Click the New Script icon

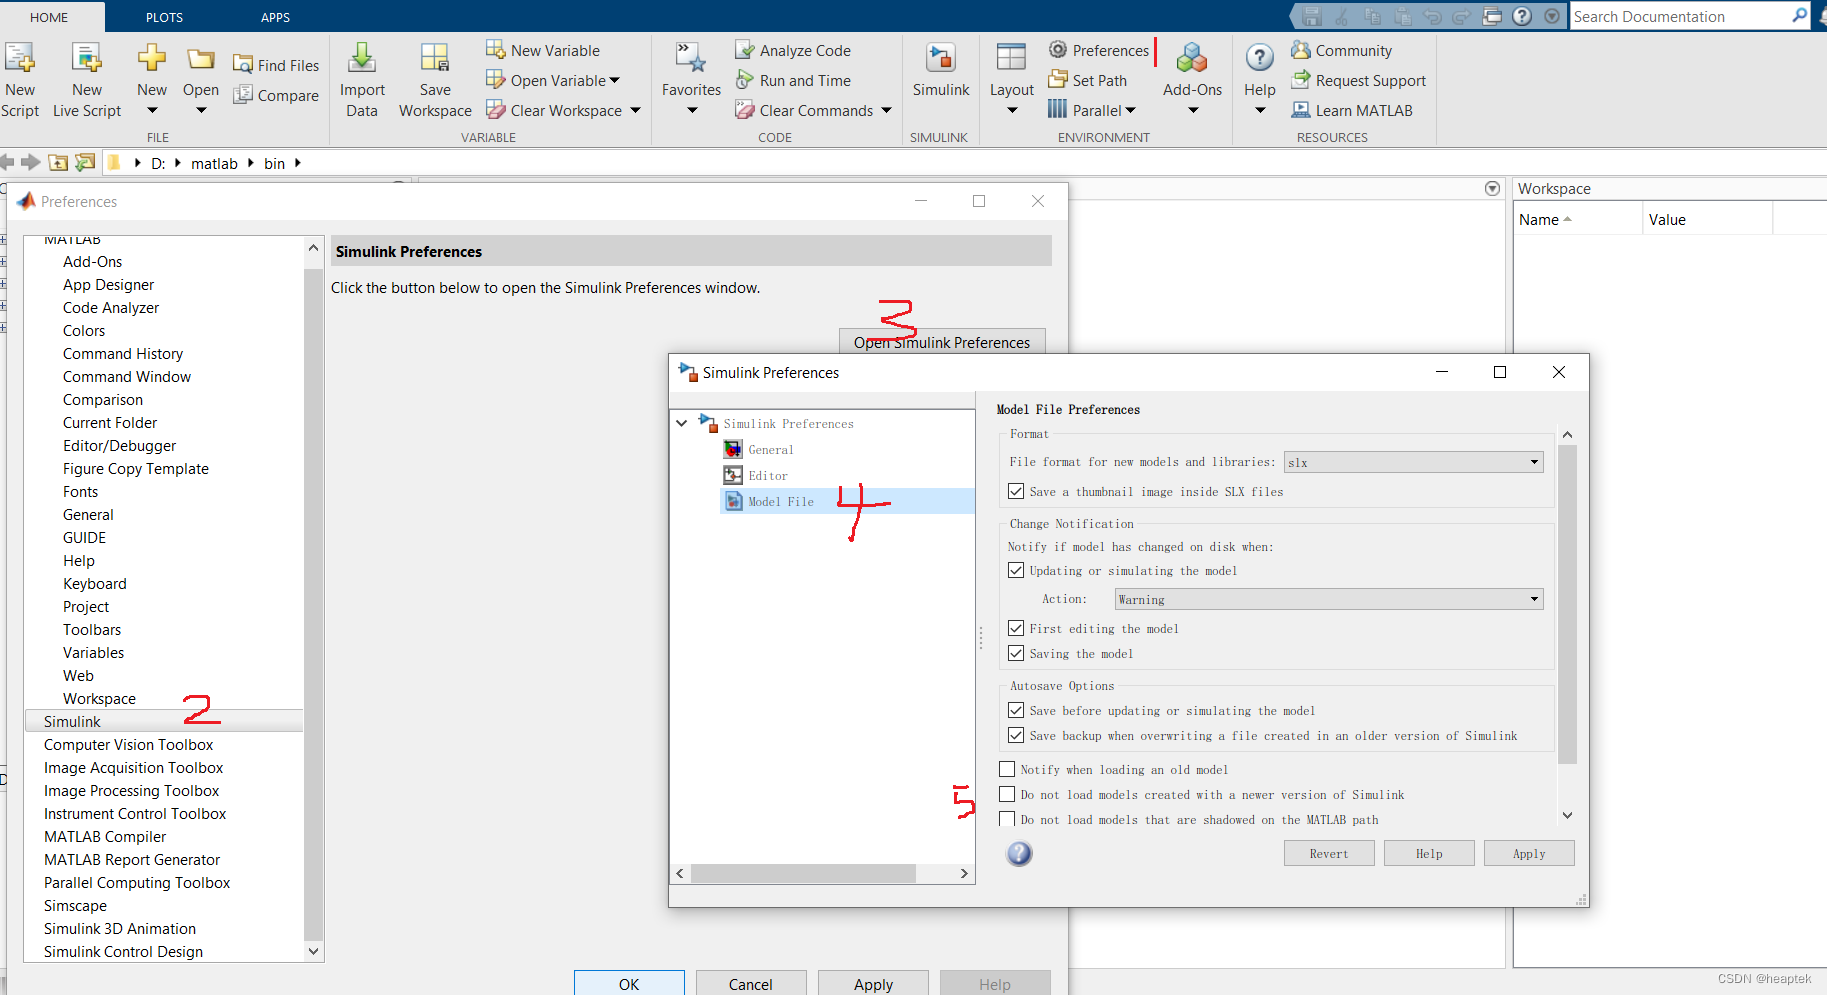pyautogui.click(x=19, y=59)
